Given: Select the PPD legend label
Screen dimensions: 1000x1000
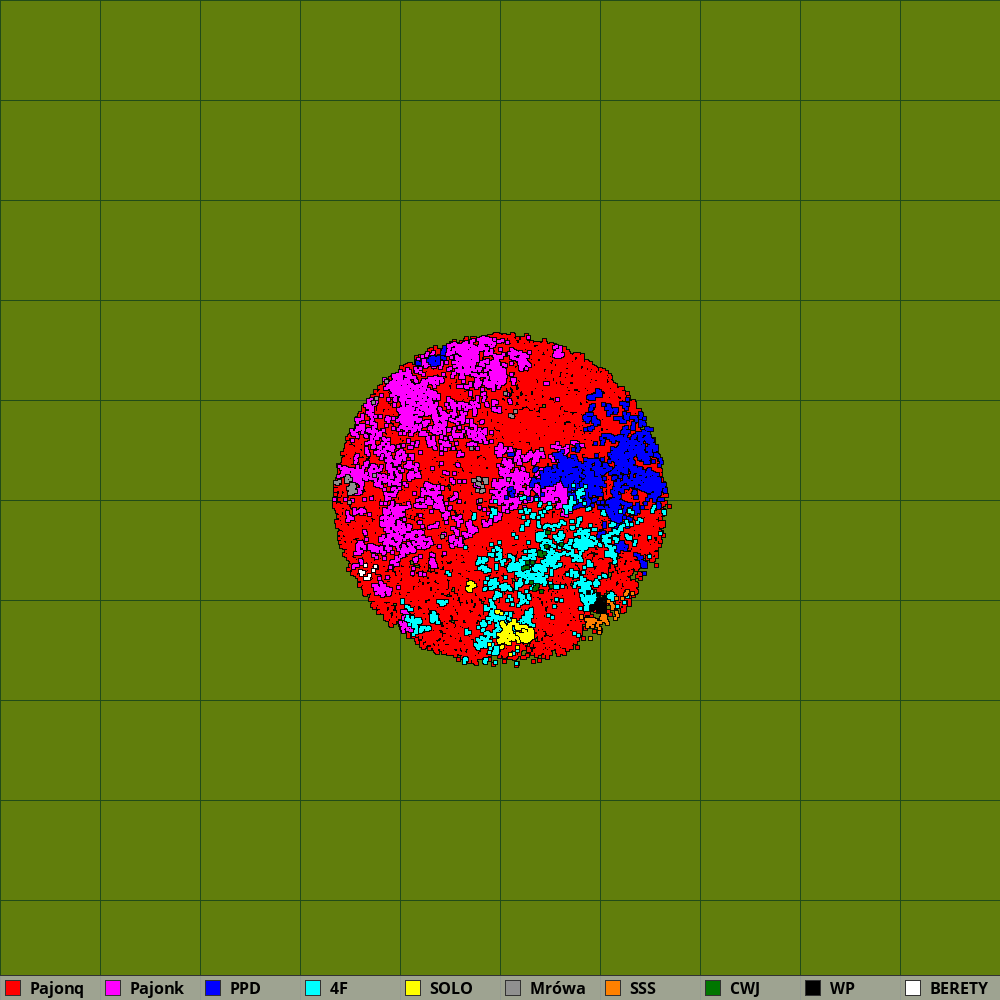Looking at the screenshot, I should point(245,989).
